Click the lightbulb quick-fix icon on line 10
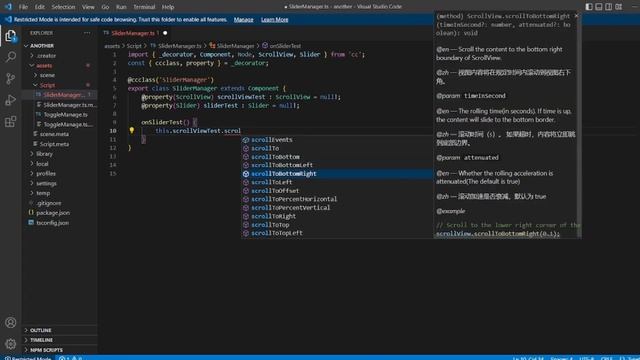Screen dimensions: 640x360 pyautogui.click(x=131, y=131)
